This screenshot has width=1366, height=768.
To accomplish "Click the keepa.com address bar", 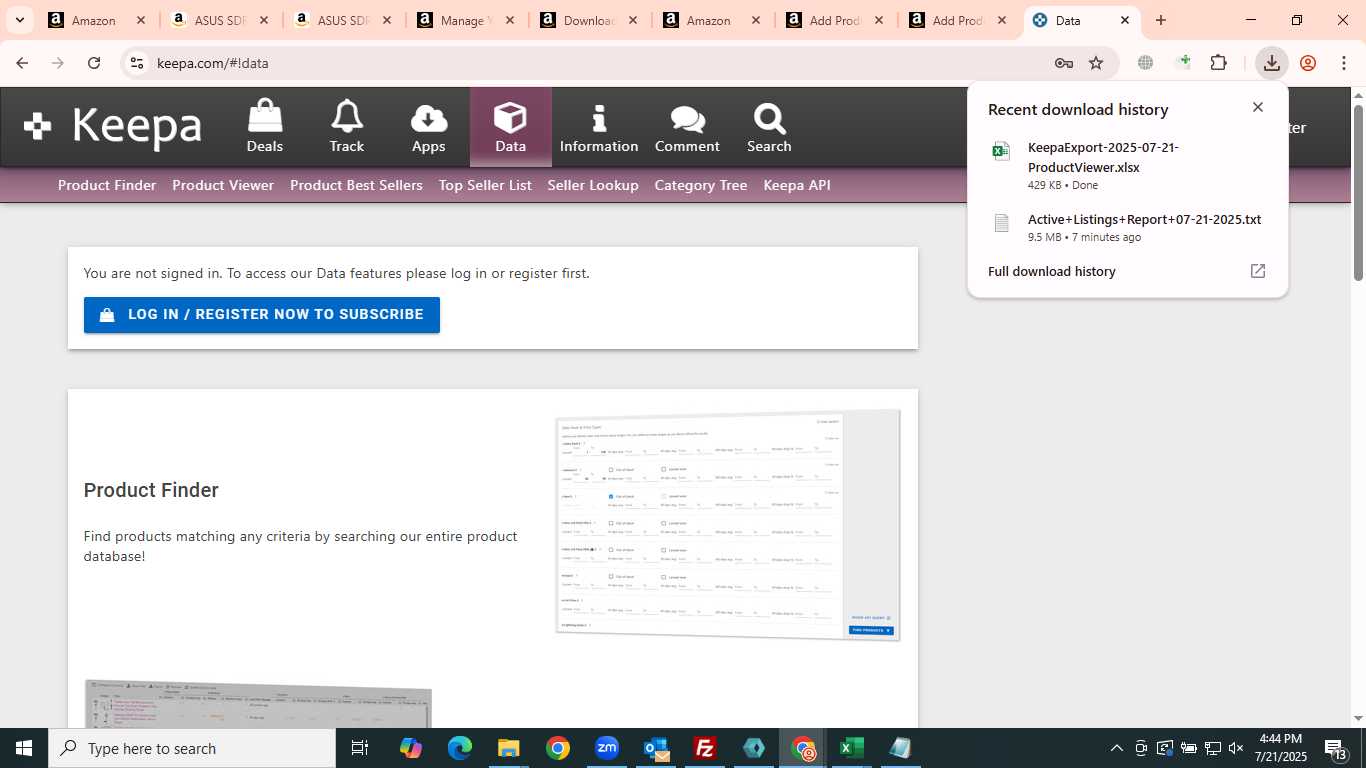I will 600,63.
